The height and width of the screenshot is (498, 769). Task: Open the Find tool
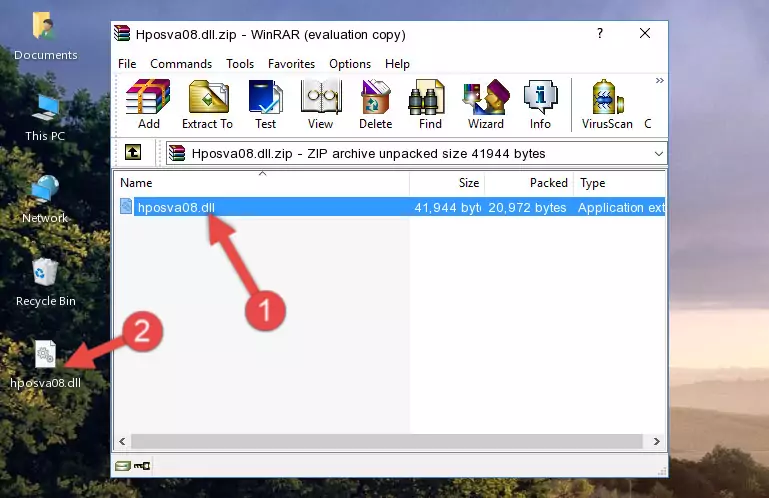430,104
